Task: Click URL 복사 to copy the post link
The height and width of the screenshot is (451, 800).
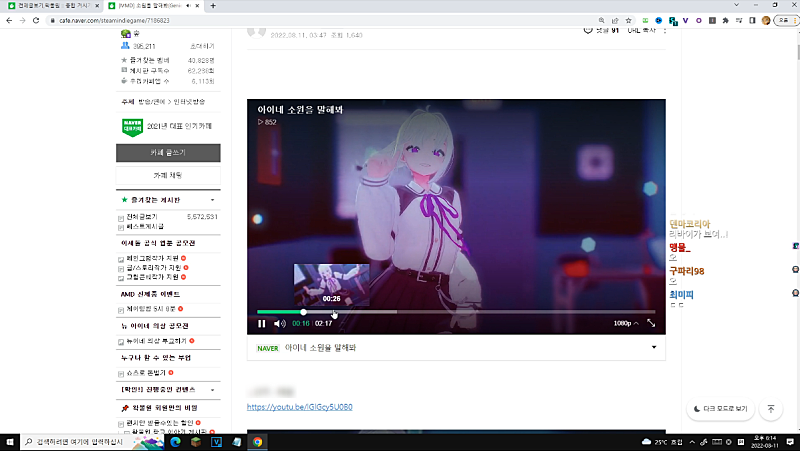Action: [x=641, y=31]
